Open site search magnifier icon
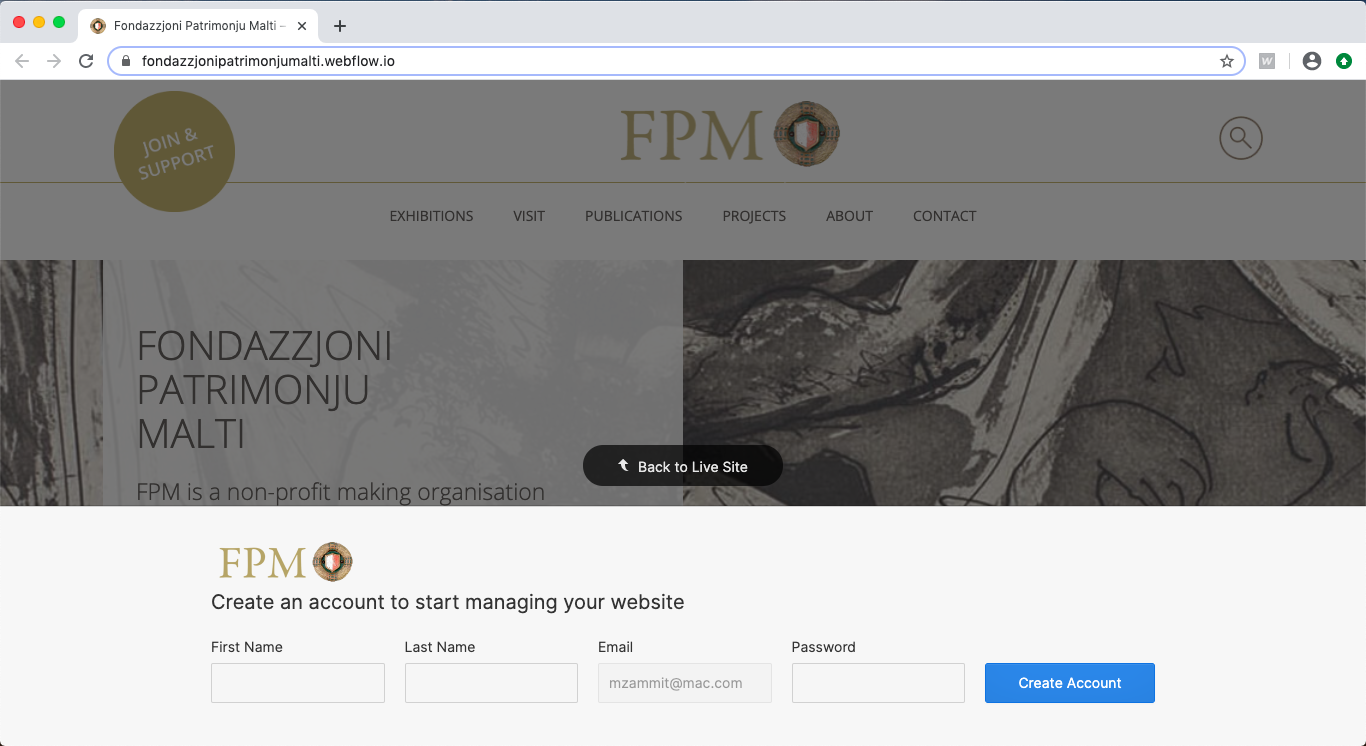 [1241, 138]
